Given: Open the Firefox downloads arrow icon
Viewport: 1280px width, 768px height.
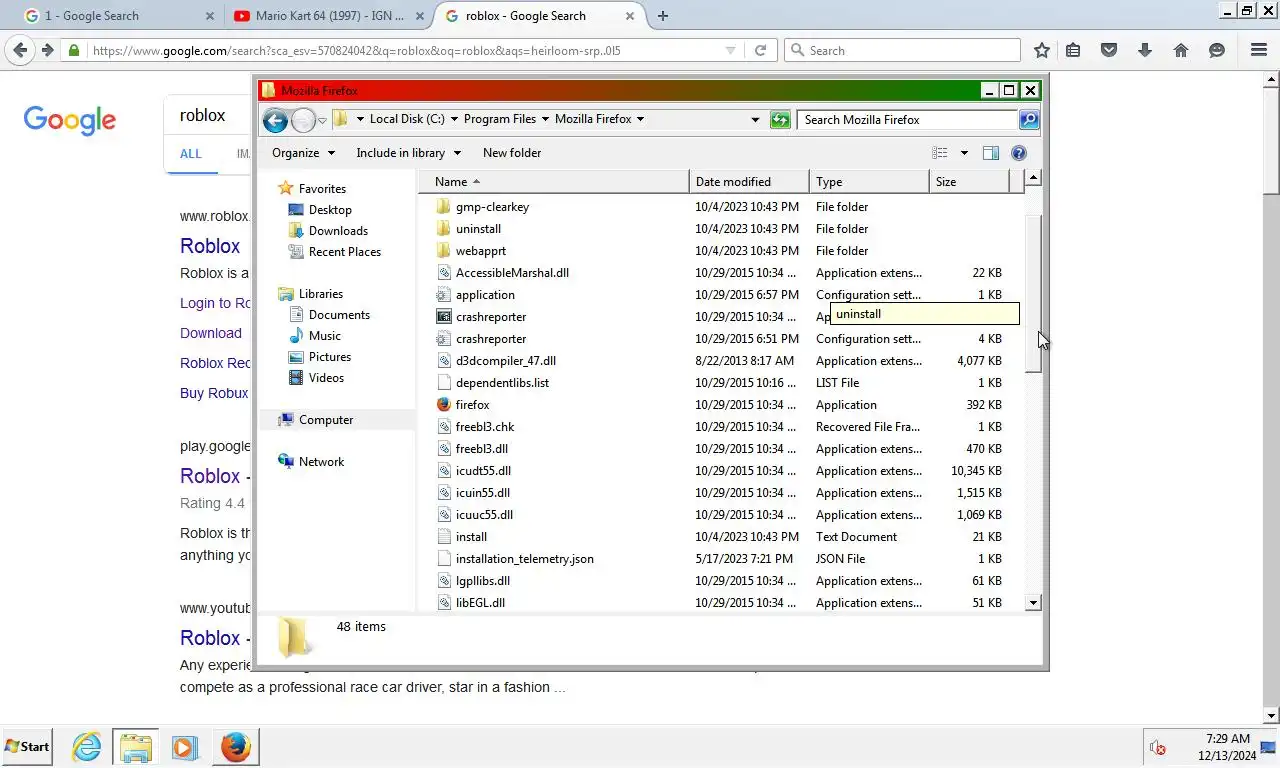Looking at the screenshot, I should click(x=1145, y=50).
